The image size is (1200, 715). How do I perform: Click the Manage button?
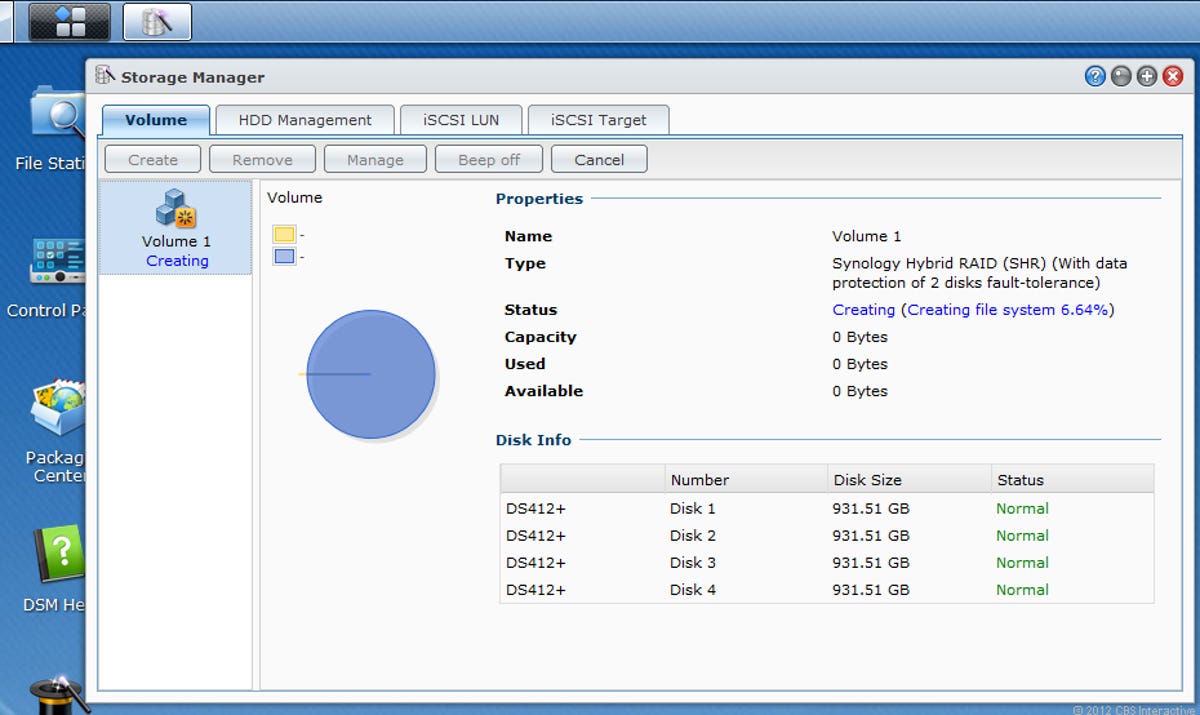[x=375, y=159]
